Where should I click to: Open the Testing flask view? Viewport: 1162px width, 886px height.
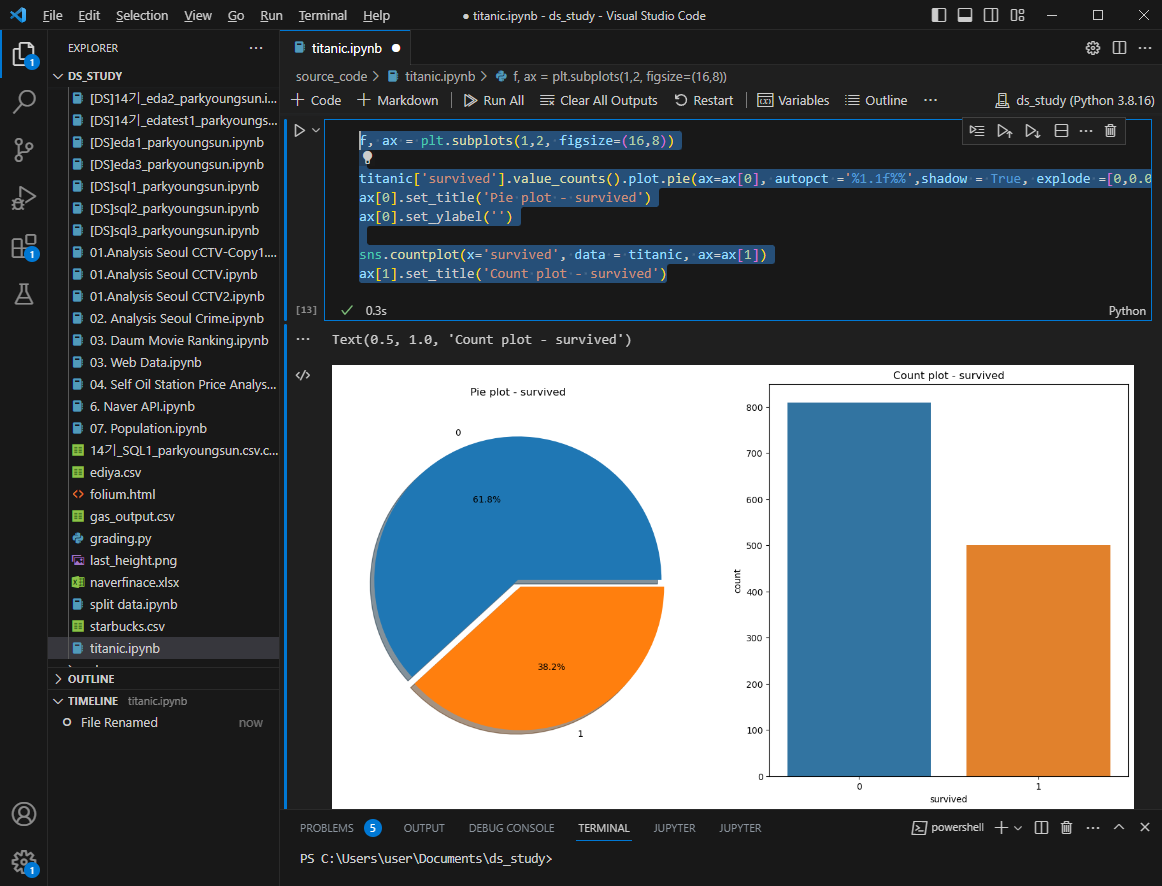click(x=24, y=295)
